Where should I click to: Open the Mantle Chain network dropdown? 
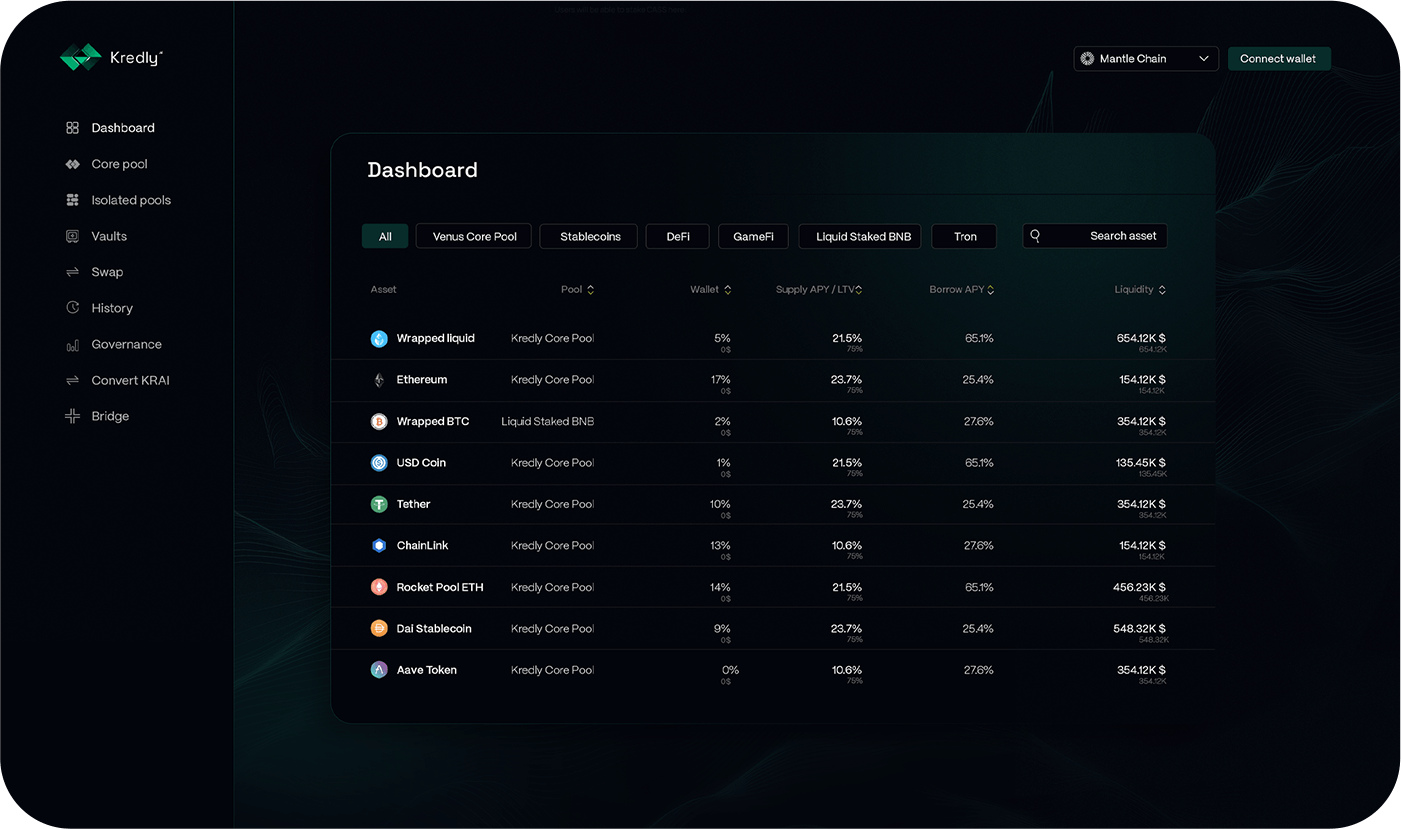1146,59
